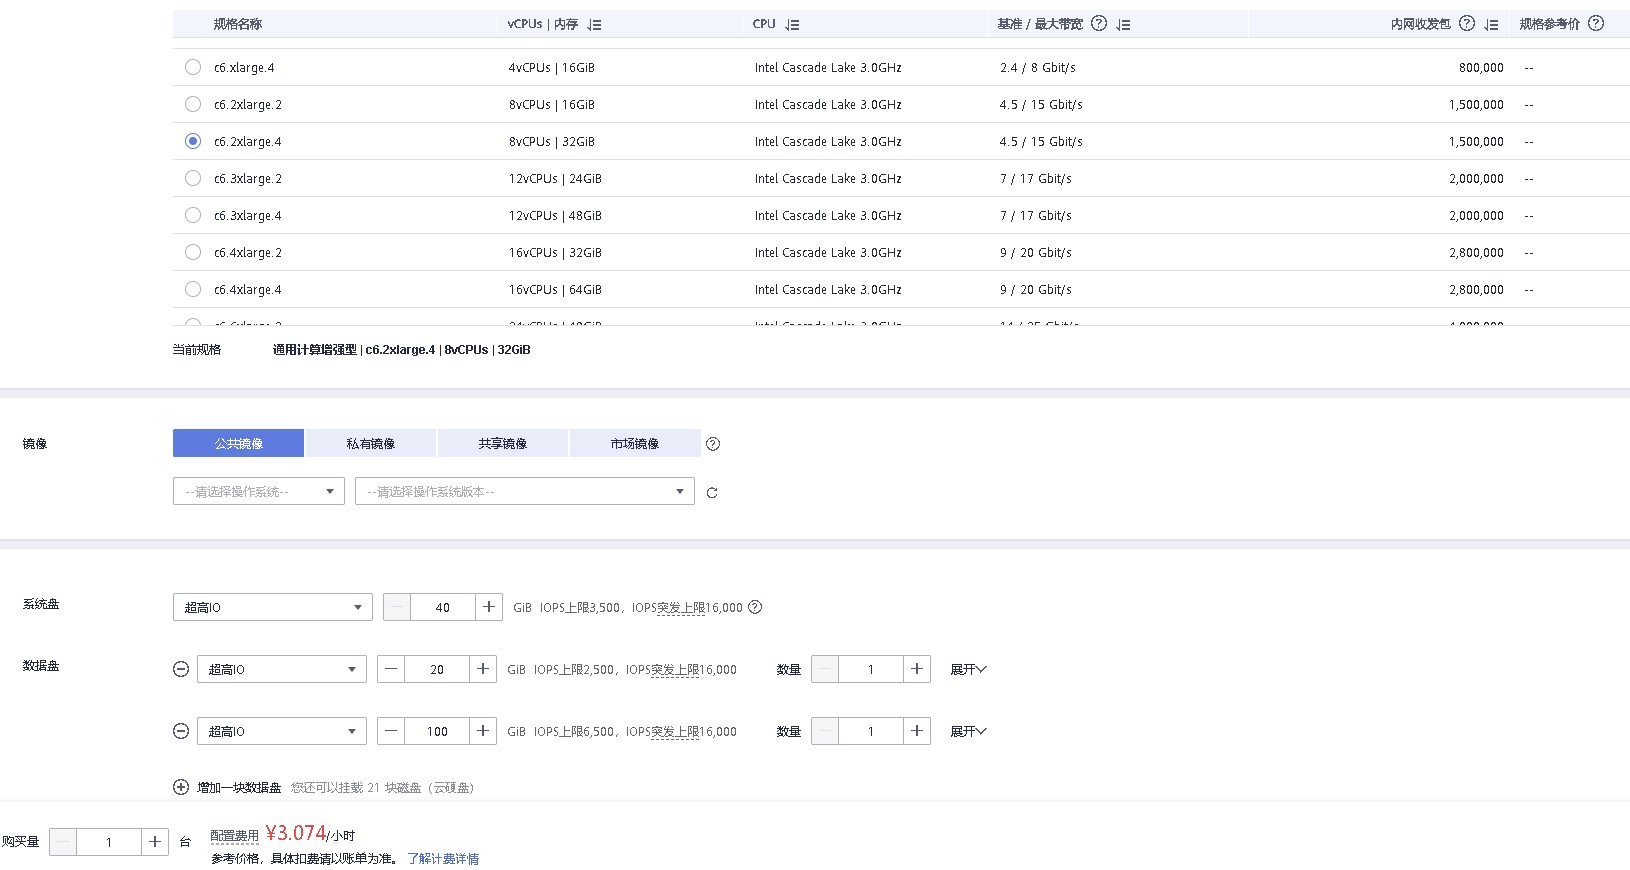Open help for 规格参考价
The image size is (1630, 870).
coord(1596,24)
